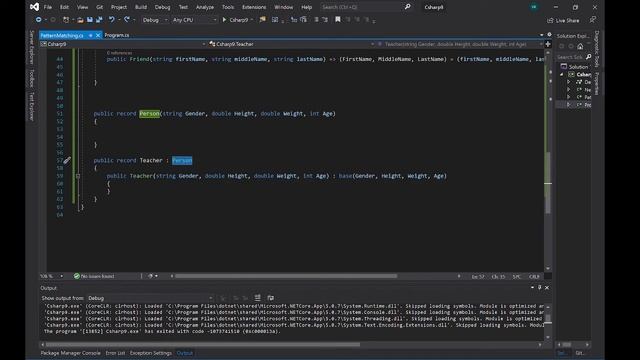Open the Server Explorer side tab
Viewport: 640px width, 360px height.
pos(32,47)
